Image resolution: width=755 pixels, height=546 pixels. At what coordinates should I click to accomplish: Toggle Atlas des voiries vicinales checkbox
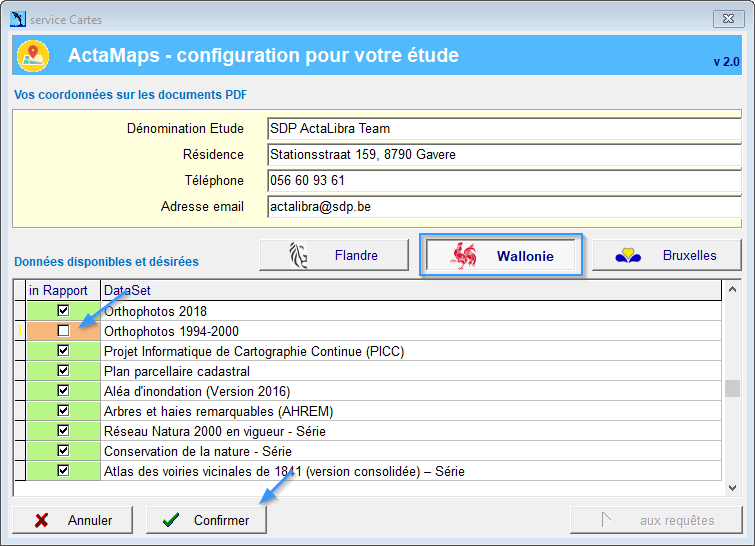(63, 470)
